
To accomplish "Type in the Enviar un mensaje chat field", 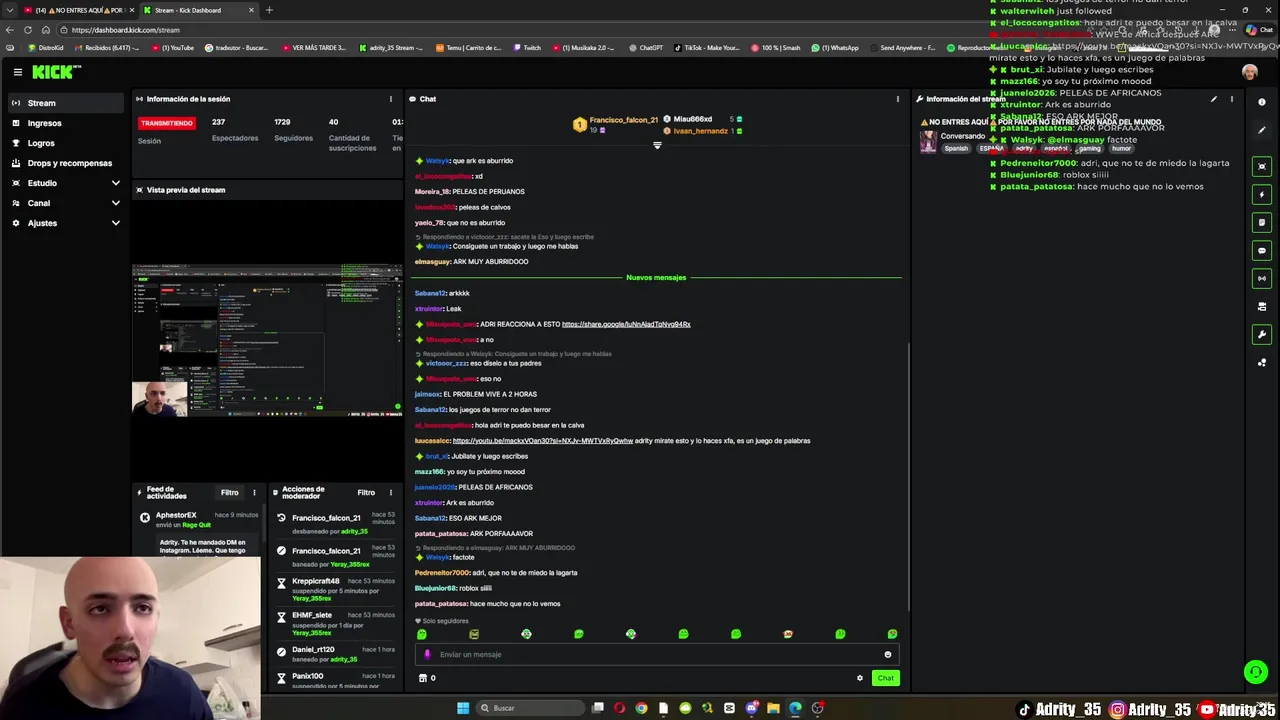I will (x=655, y=654).
